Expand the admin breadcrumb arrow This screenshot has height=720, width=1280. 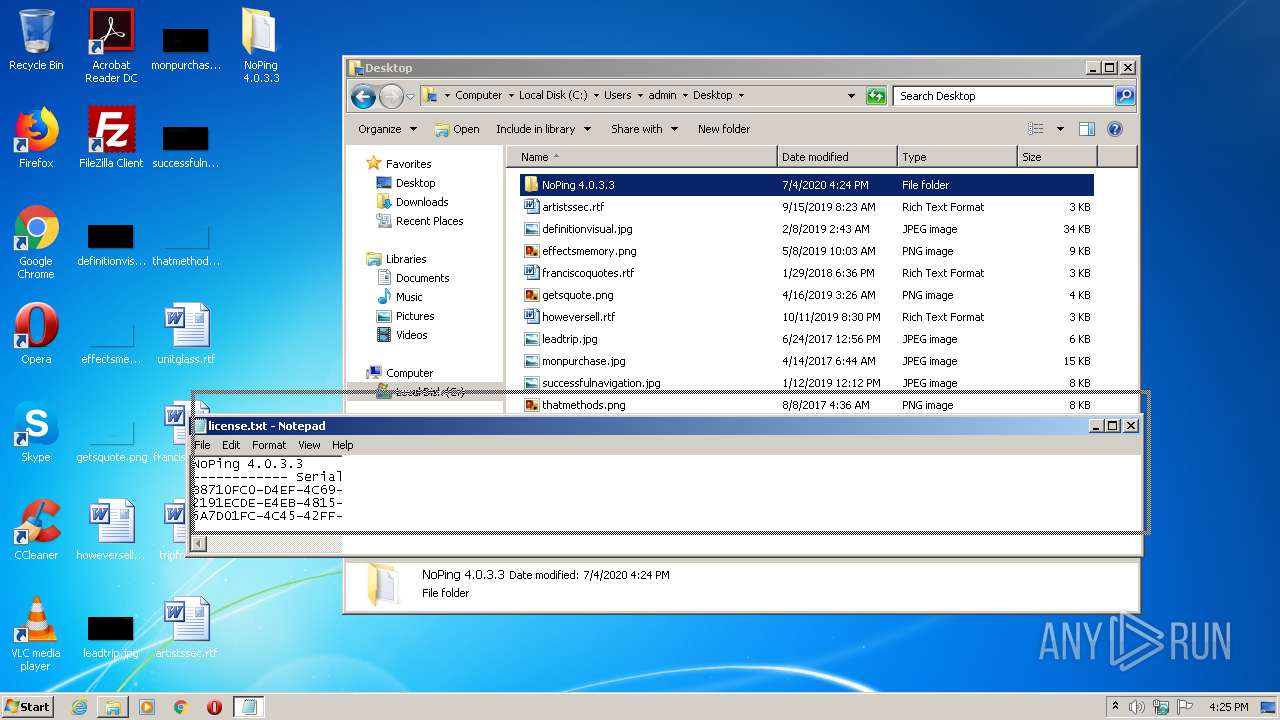point(685,96)
